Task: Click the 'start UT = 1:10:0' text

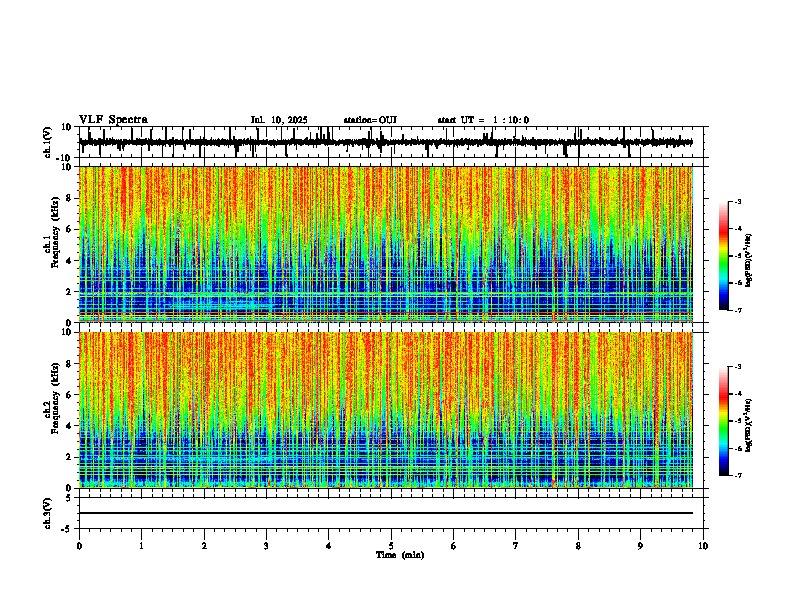Action: [483, 120]
